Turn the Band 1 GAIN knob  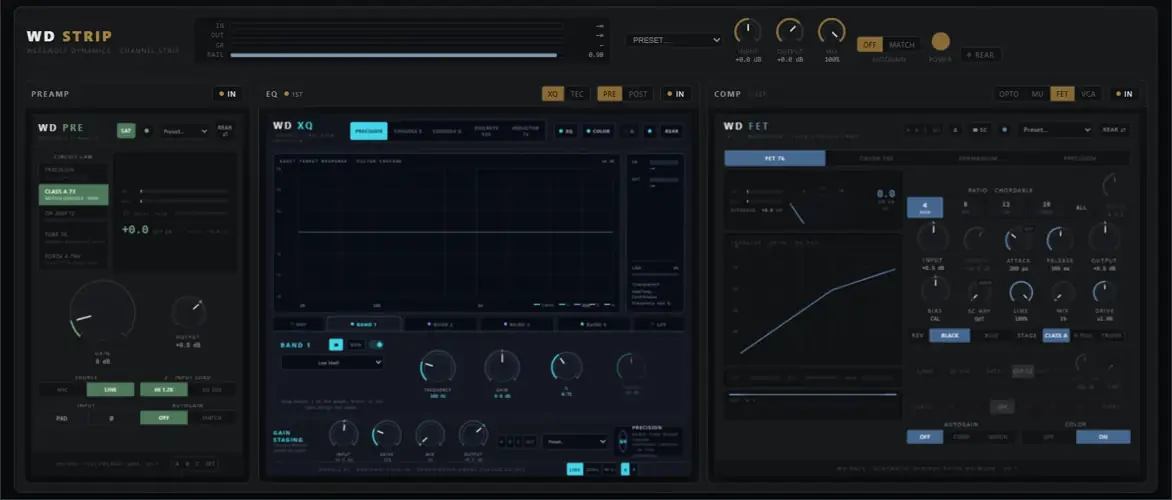click(x=502, y=367)
